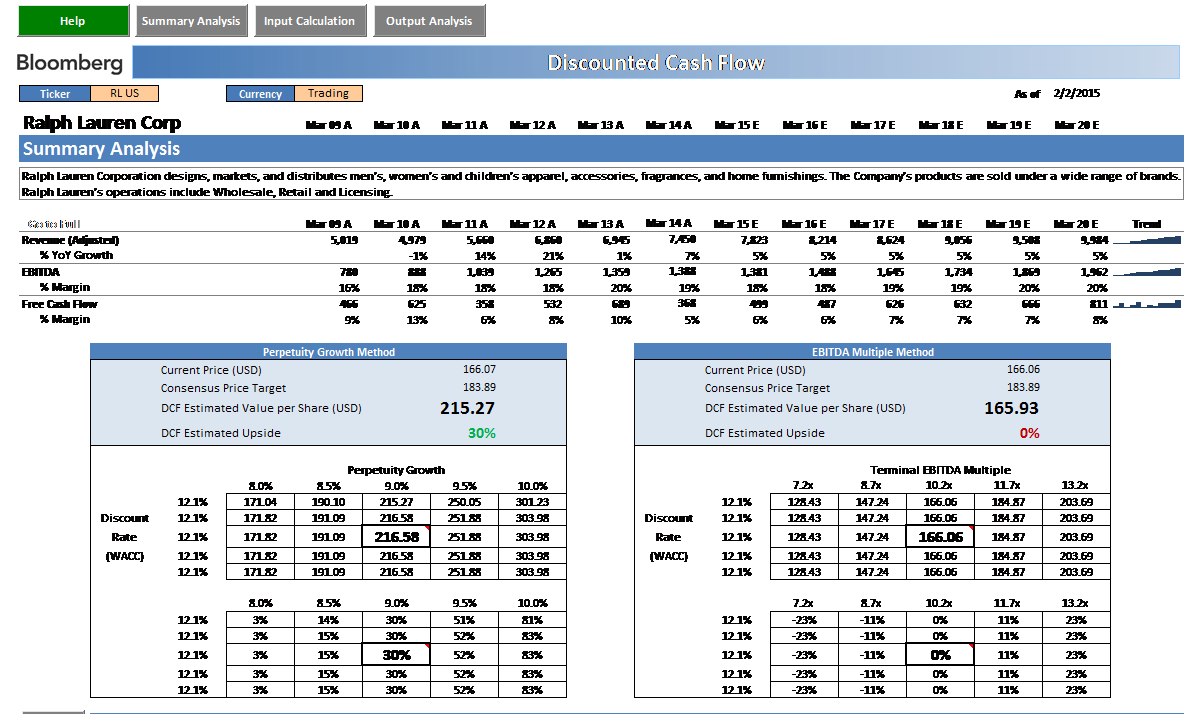The width and height of the screenshot is (1185, 715).
Task: Select the large DCF value 165.93
Action: click(1011, 408)
